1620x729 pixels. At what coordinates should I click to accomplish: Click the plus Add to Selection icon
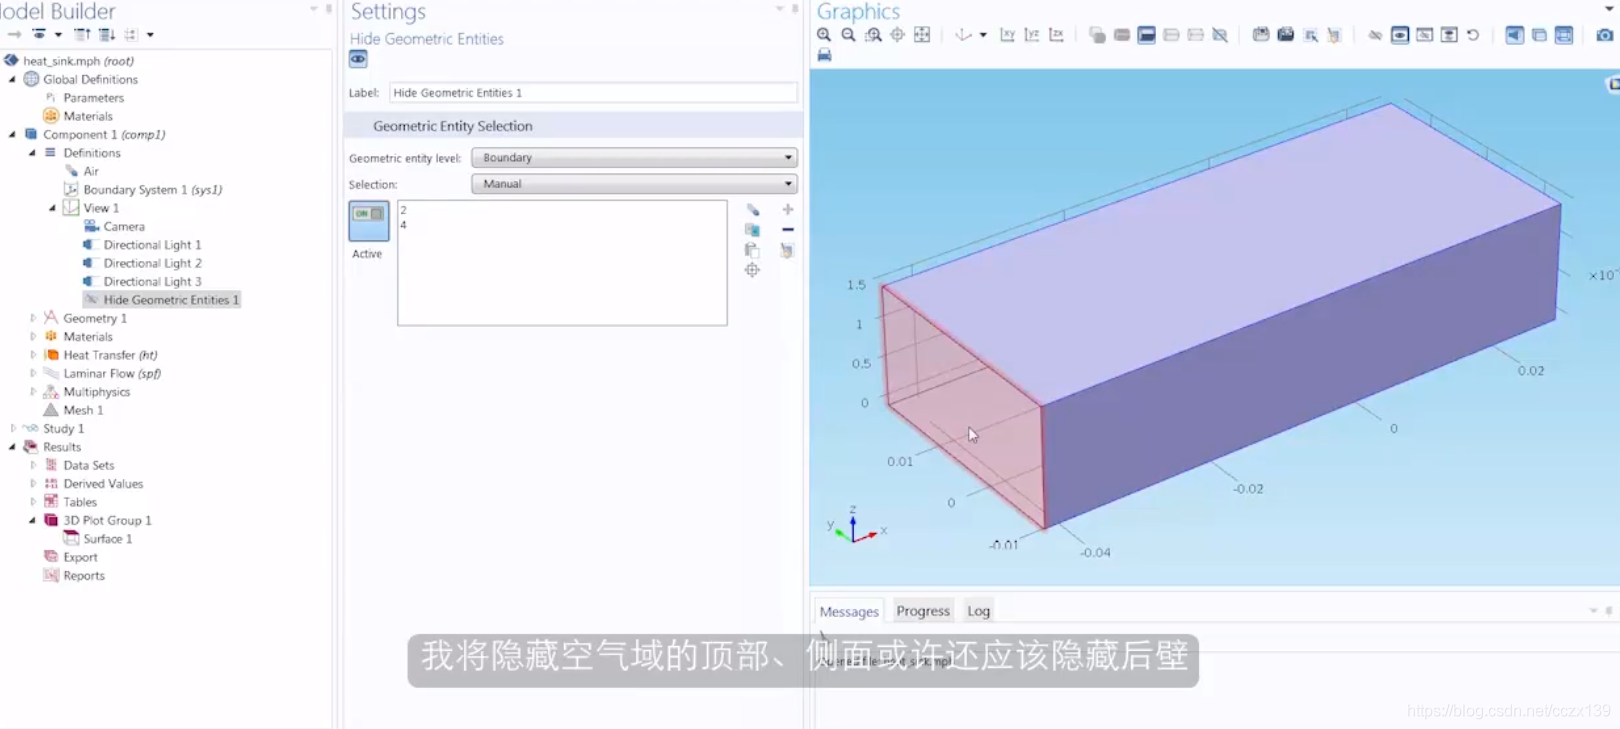click(x=788, y=209)
